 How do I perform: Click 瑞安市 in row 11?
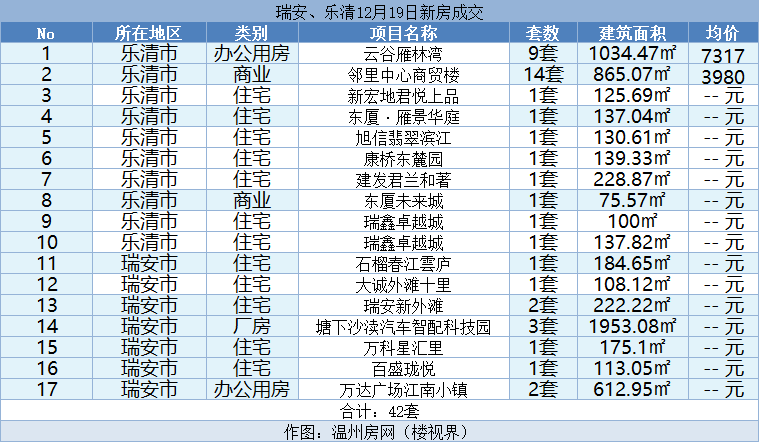tap(149, 263)
